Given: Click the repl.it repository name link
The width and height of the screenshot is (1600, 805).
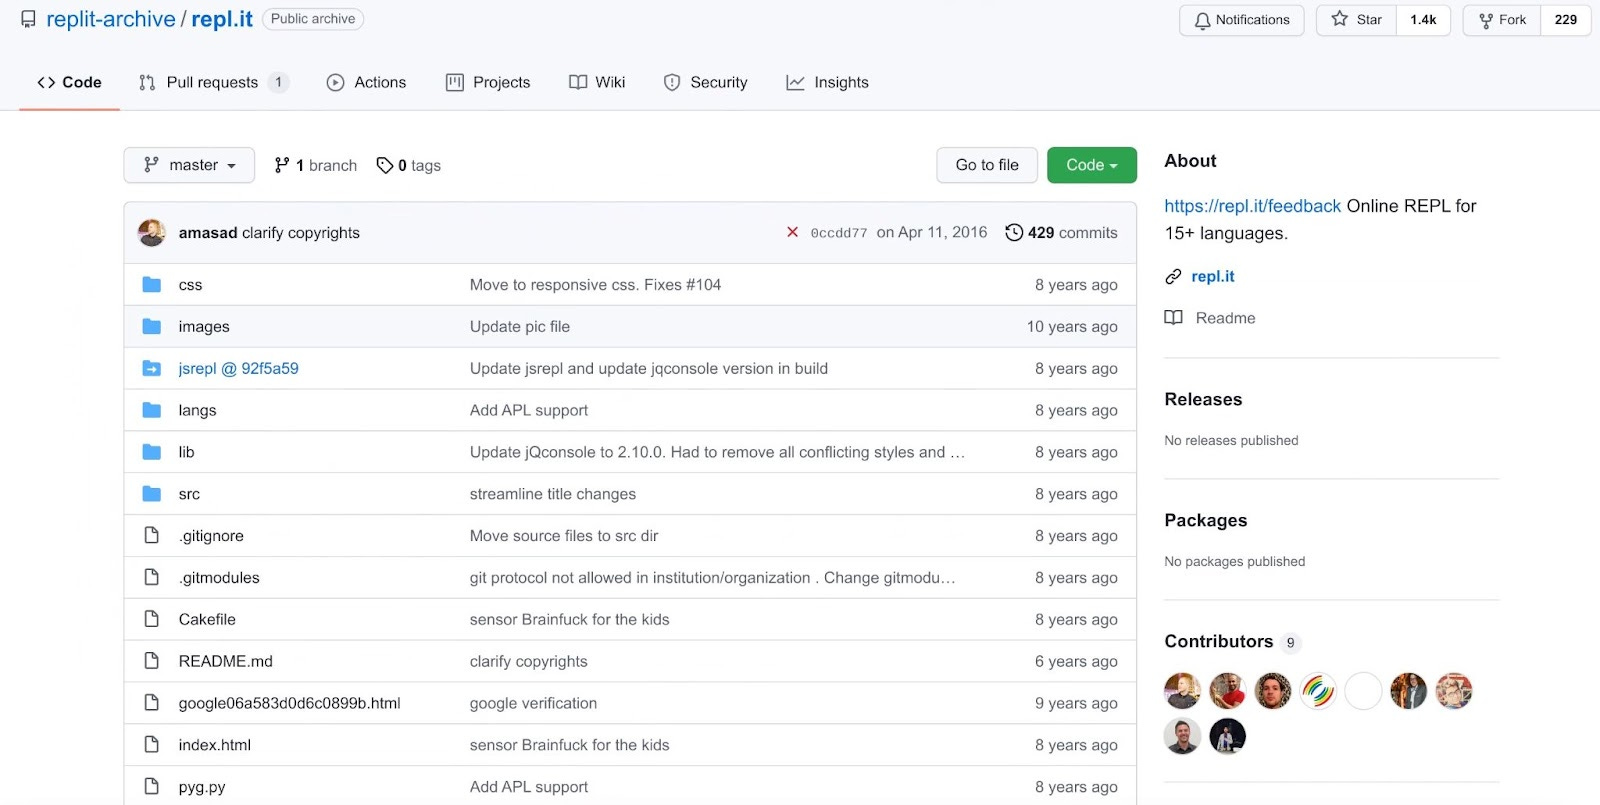Looking at the screenshot, I should pyautogui.click(x=222, y=19).
